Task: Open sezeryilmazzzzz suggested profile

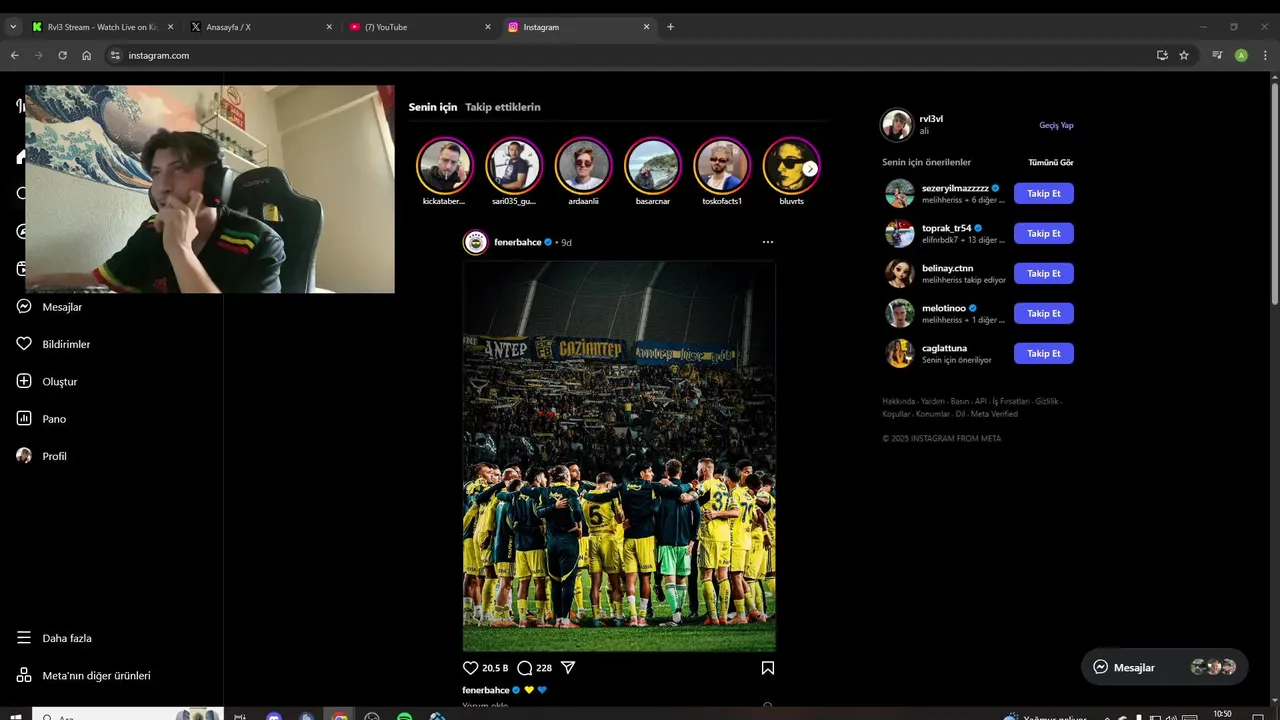Action: (x=955, y=188)
